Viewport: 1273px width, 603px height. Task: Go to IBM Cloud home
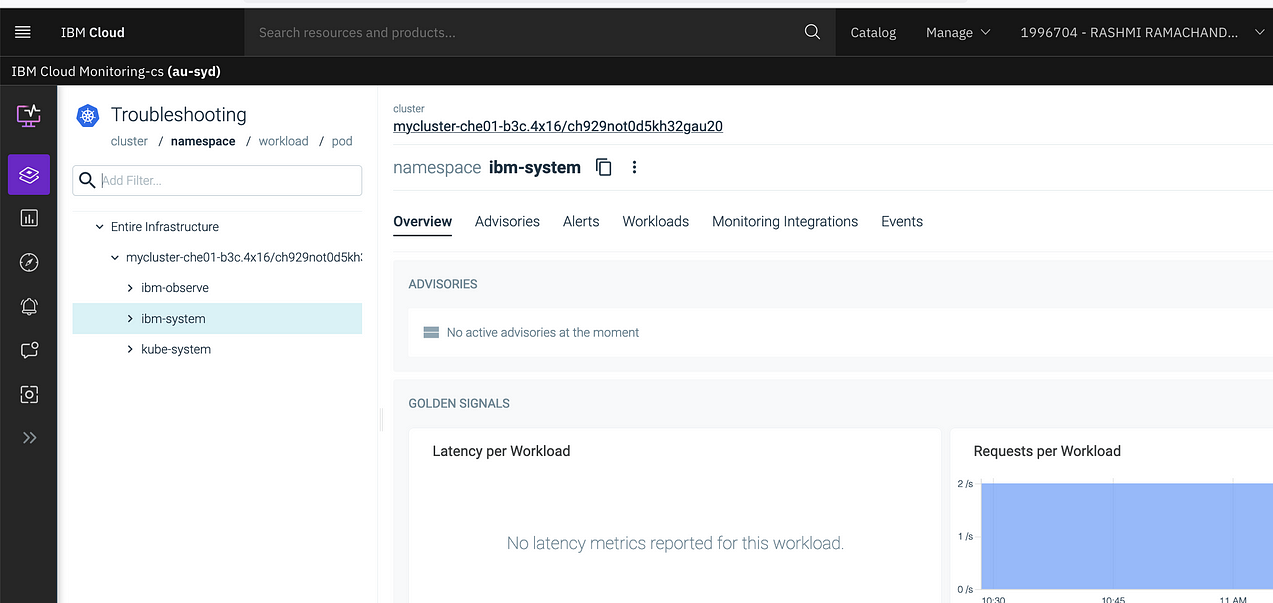[93, 32]
